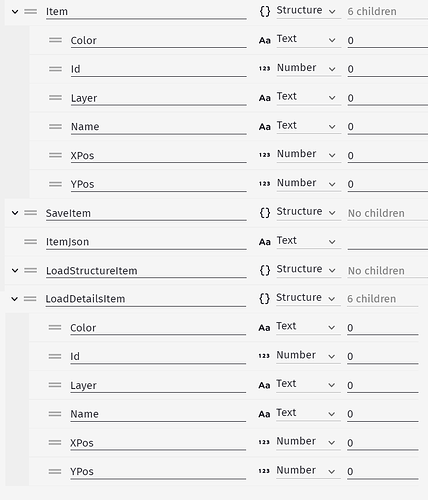
Task: Click curly braces icon for LoadDetailsItem
Action: point(264,298)
